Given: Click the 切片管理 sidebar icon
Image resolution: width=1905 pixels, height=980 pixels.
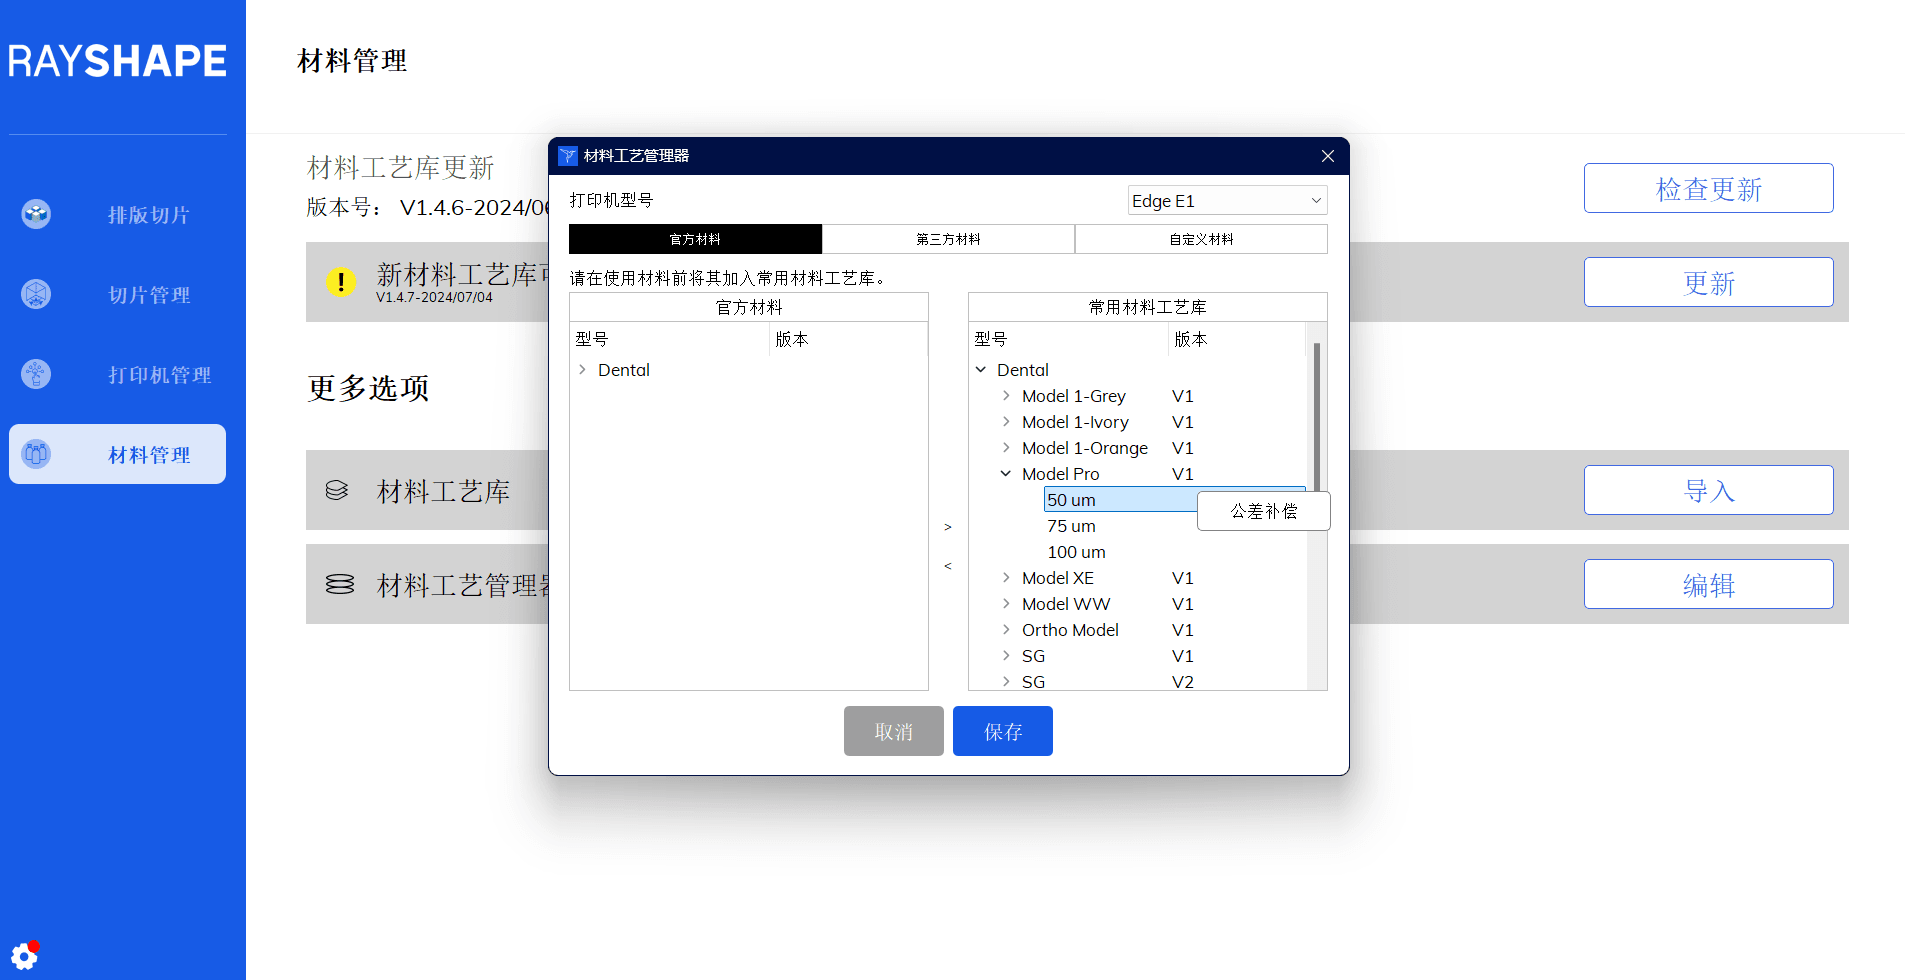Looking at the screenshot, I should click(36, 294).
